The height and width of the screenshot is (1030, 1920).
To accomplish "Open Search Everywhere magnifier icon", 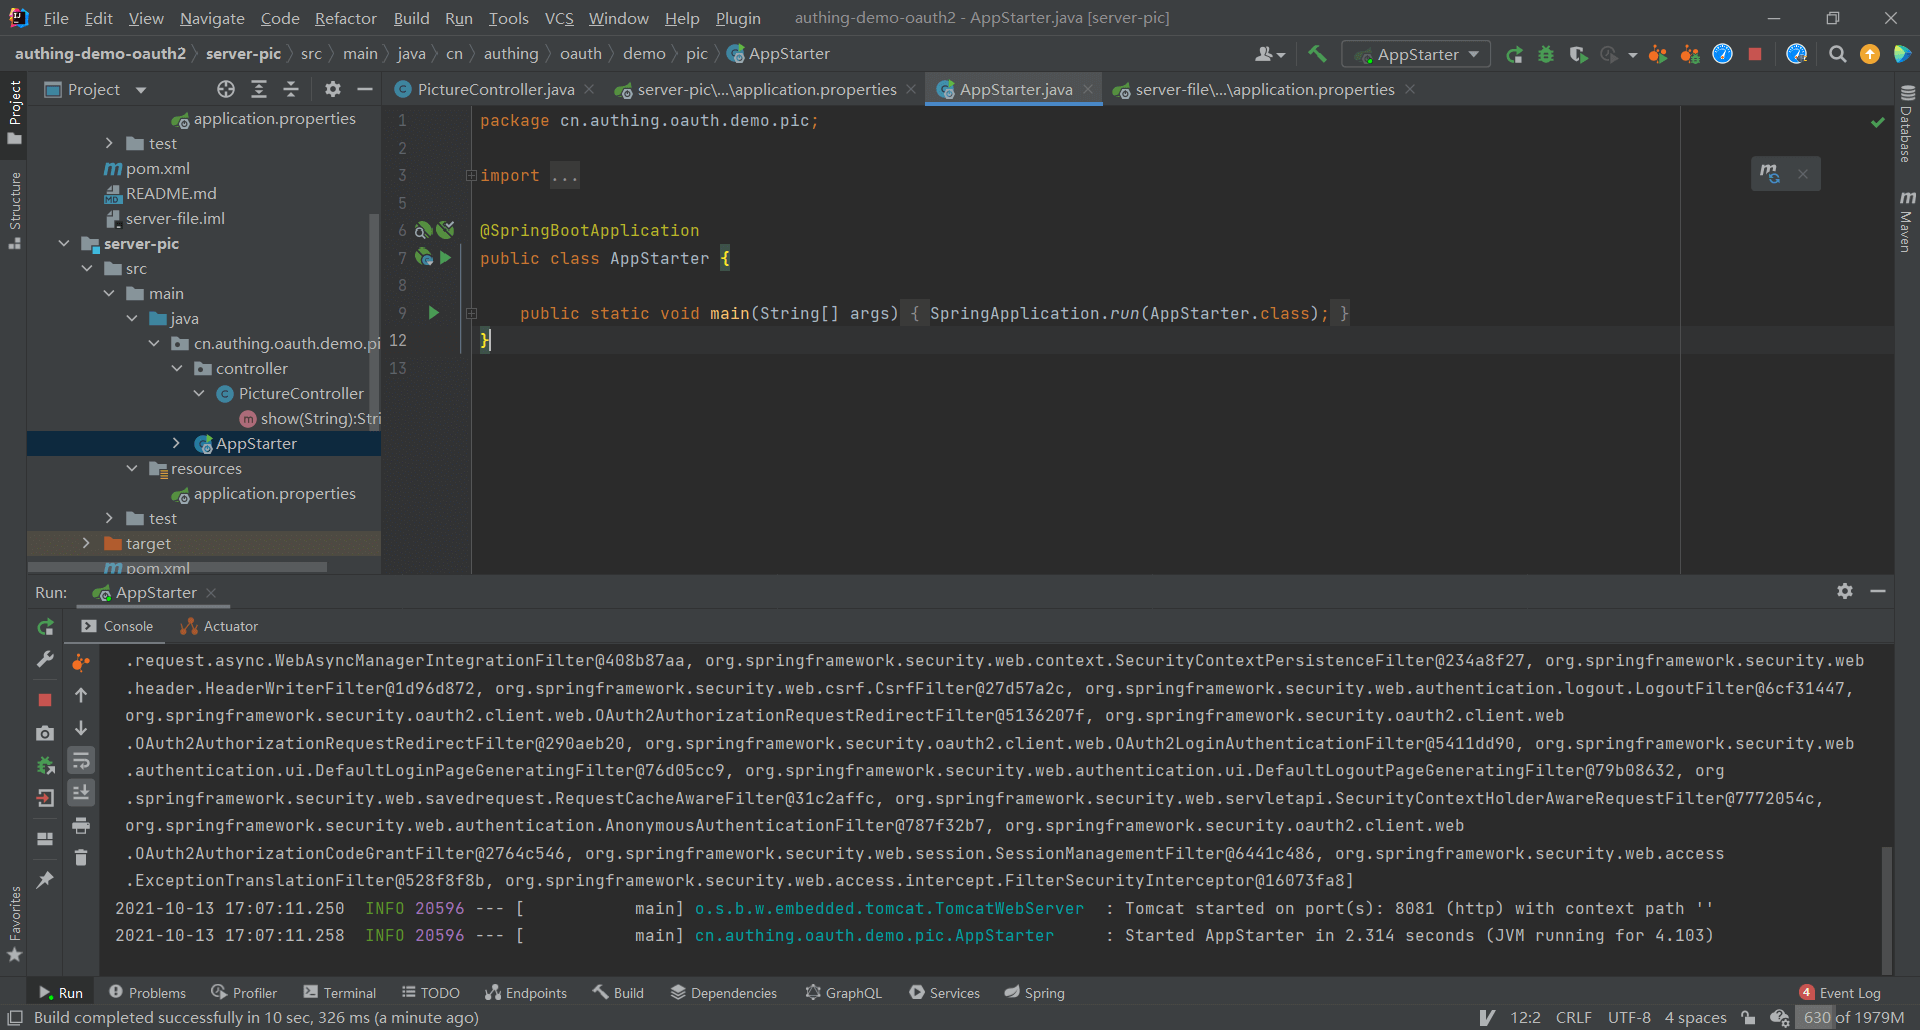I will [x=1837, y=54].
